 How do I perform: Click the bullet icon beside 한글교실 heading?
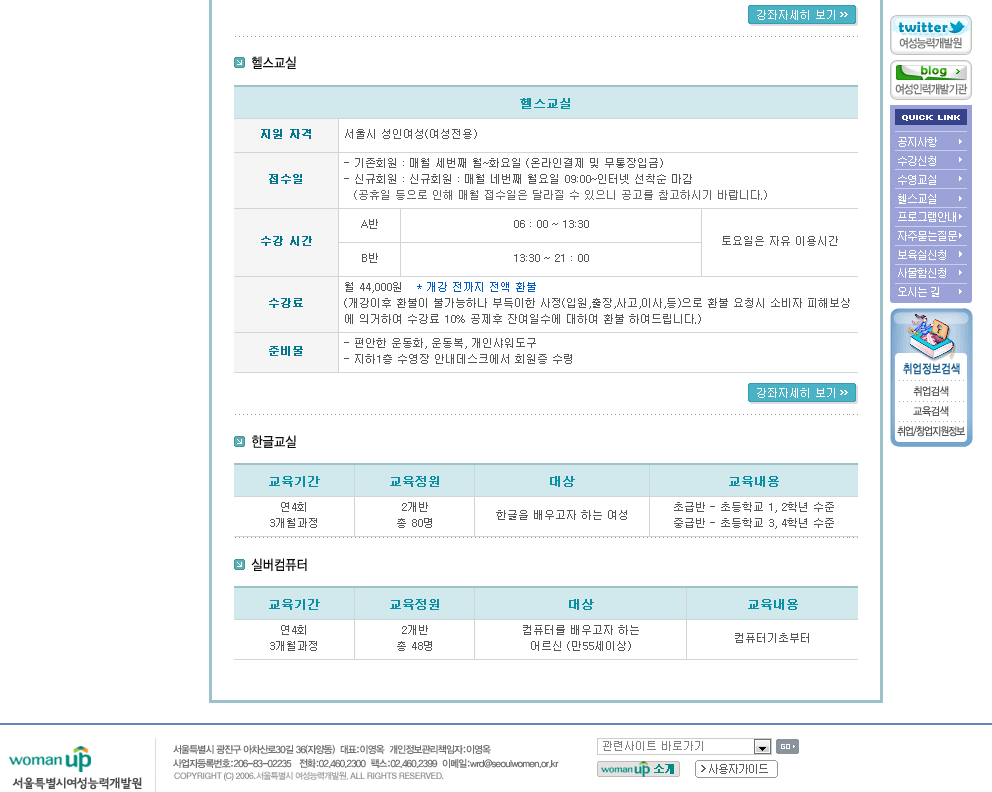[240, 442]
